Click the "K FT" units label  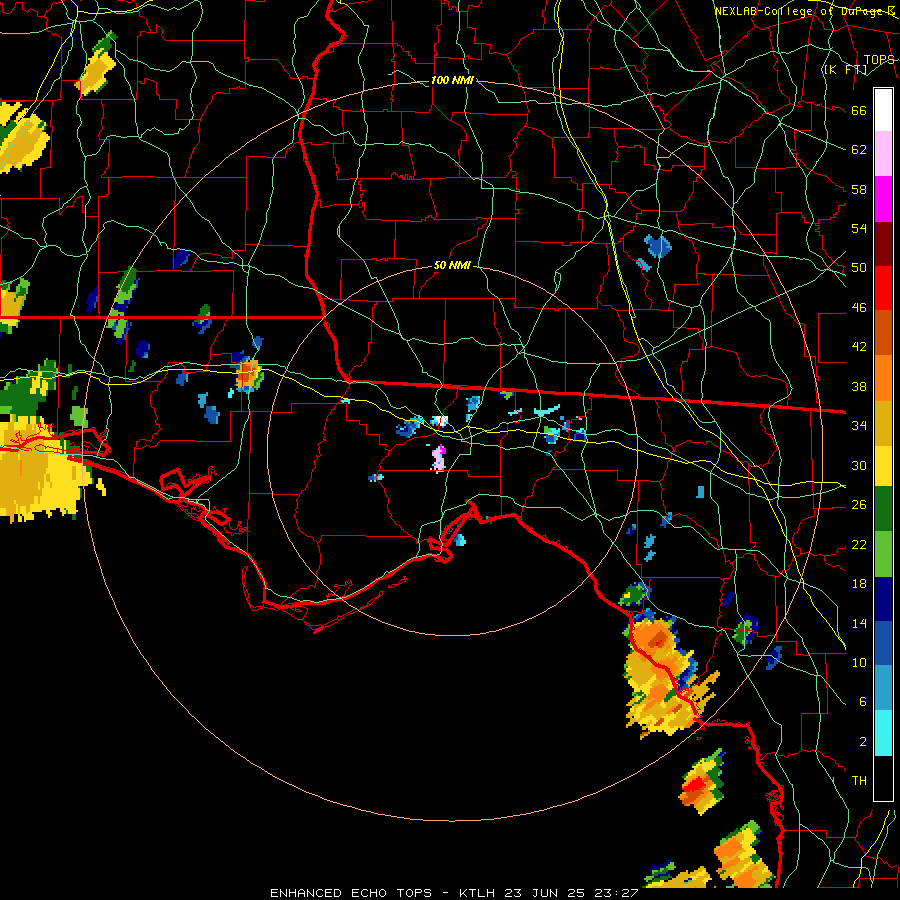845,69
